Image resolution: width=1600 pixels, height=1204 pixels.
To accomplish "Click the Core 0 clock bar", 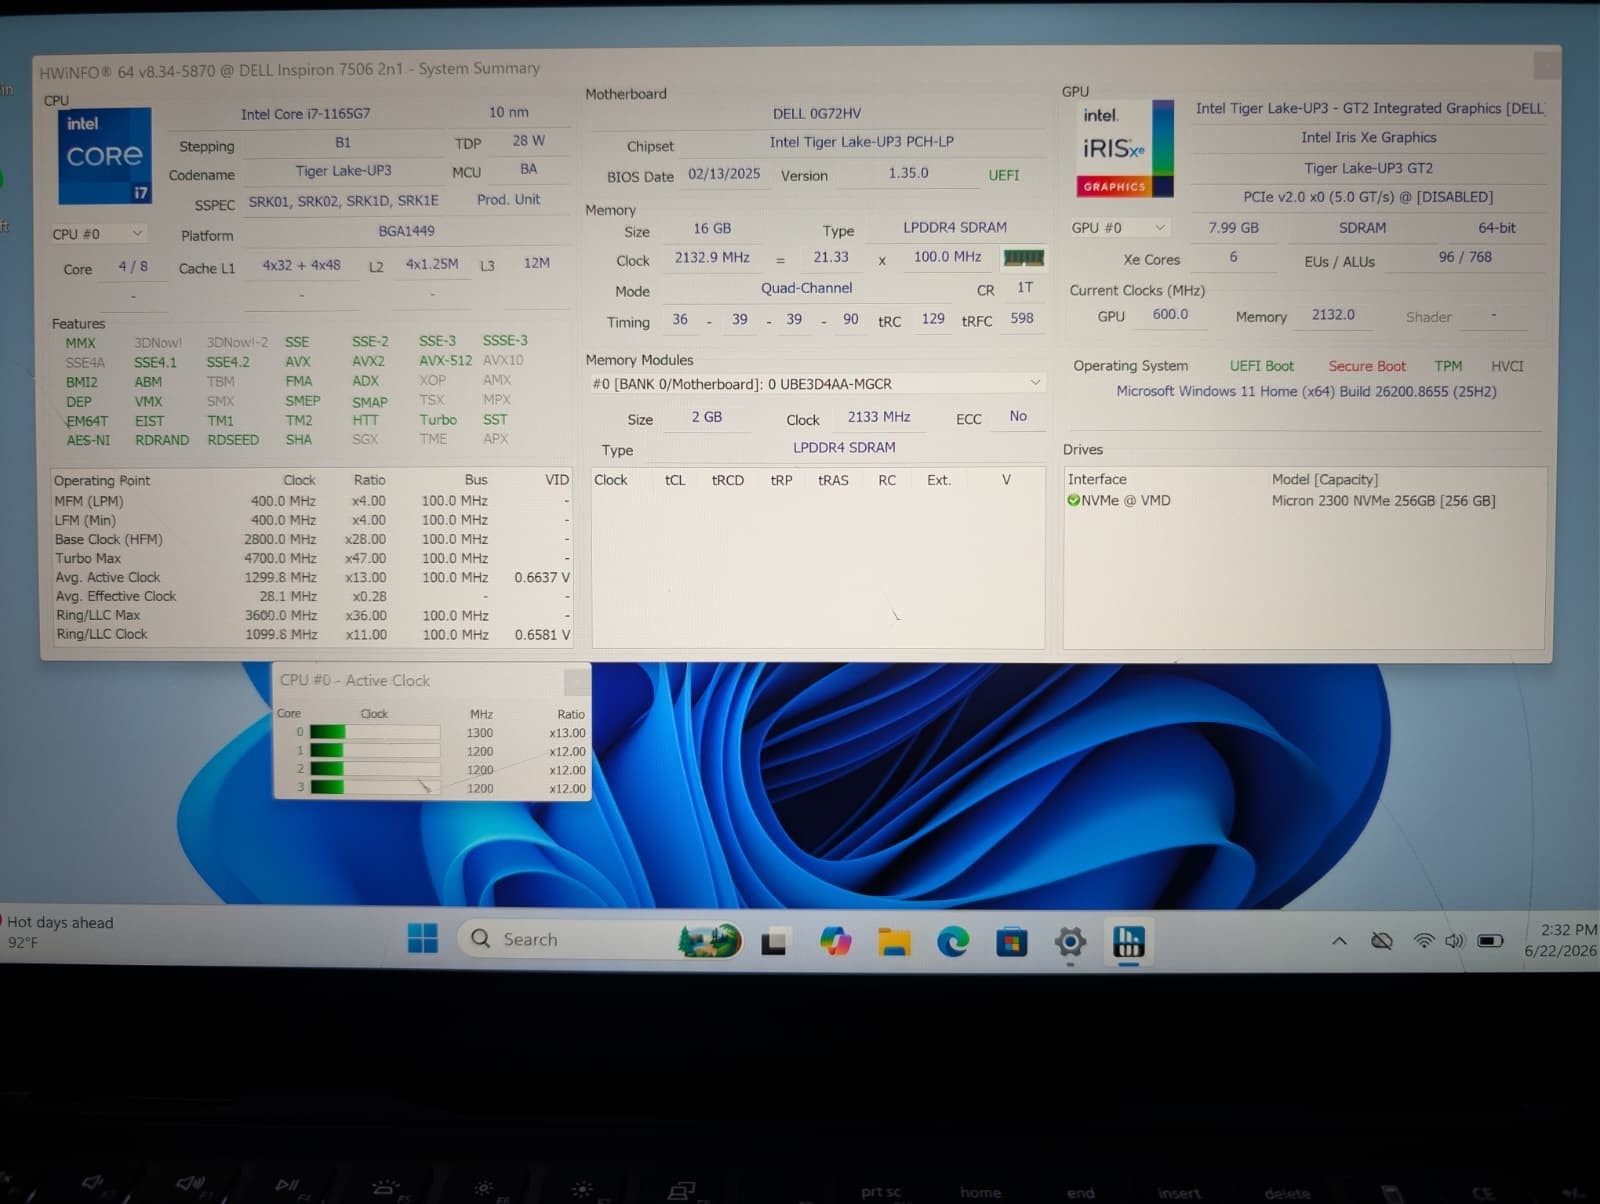I will click(375, 732).
